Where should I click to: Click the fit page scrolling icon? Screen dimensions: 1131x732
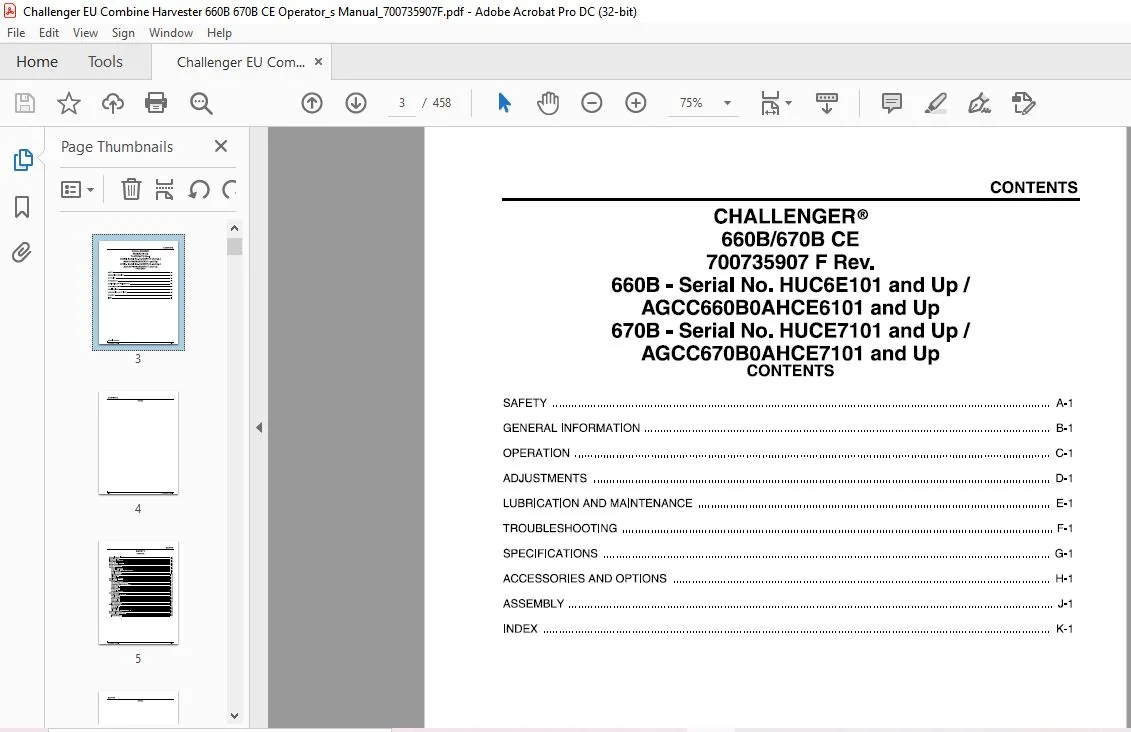pyautogui.click(x=770, y=103)
